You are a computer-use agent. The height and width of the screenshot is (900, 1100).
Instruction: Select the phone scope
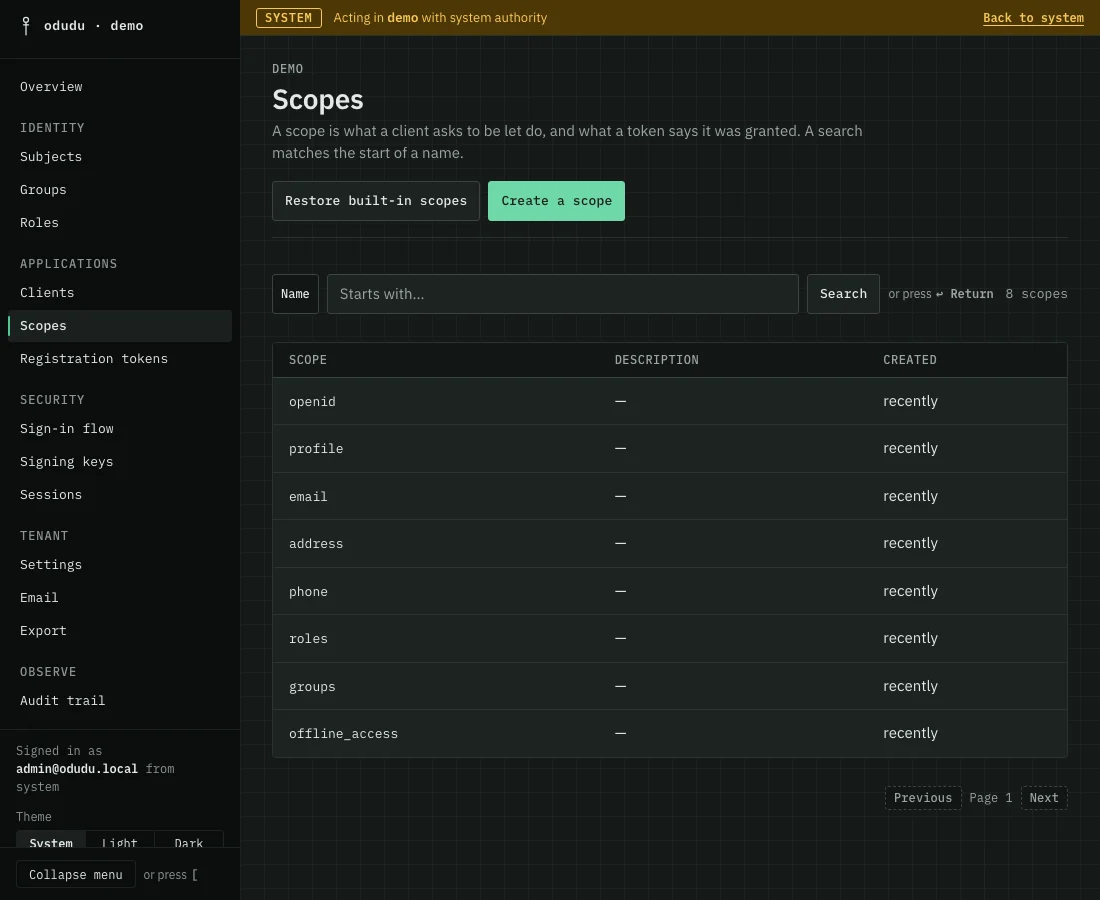pyautogui.click(x=670, y=591)
